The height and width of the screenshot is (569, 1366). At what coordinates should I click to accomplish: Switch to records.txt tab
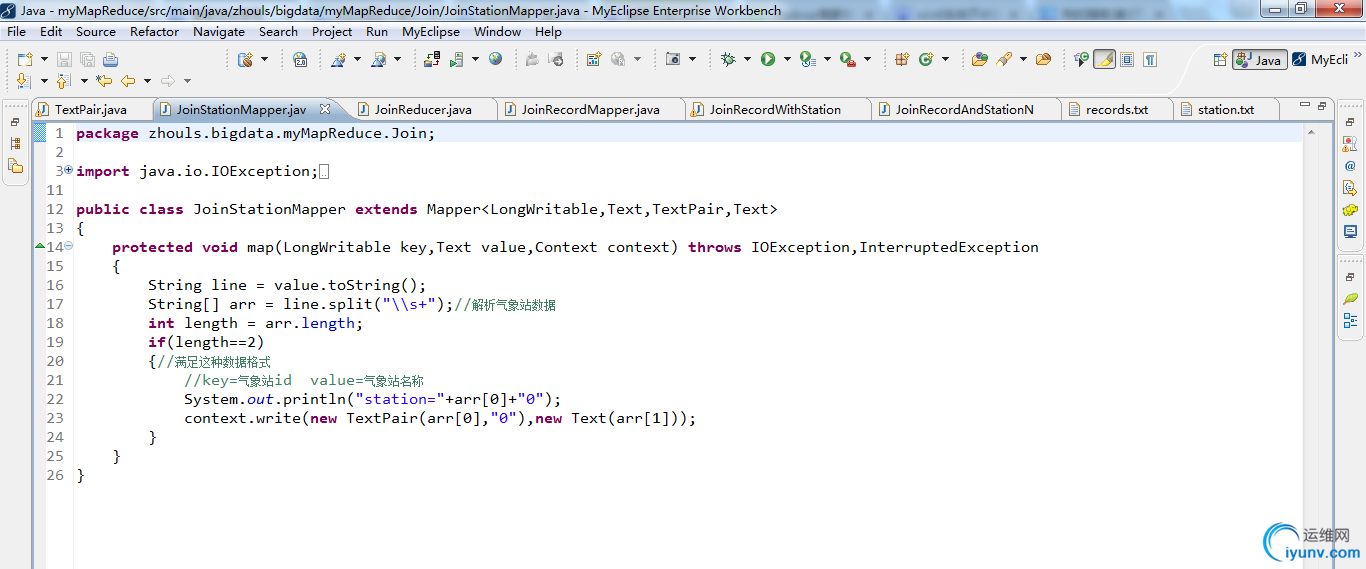1116,109
